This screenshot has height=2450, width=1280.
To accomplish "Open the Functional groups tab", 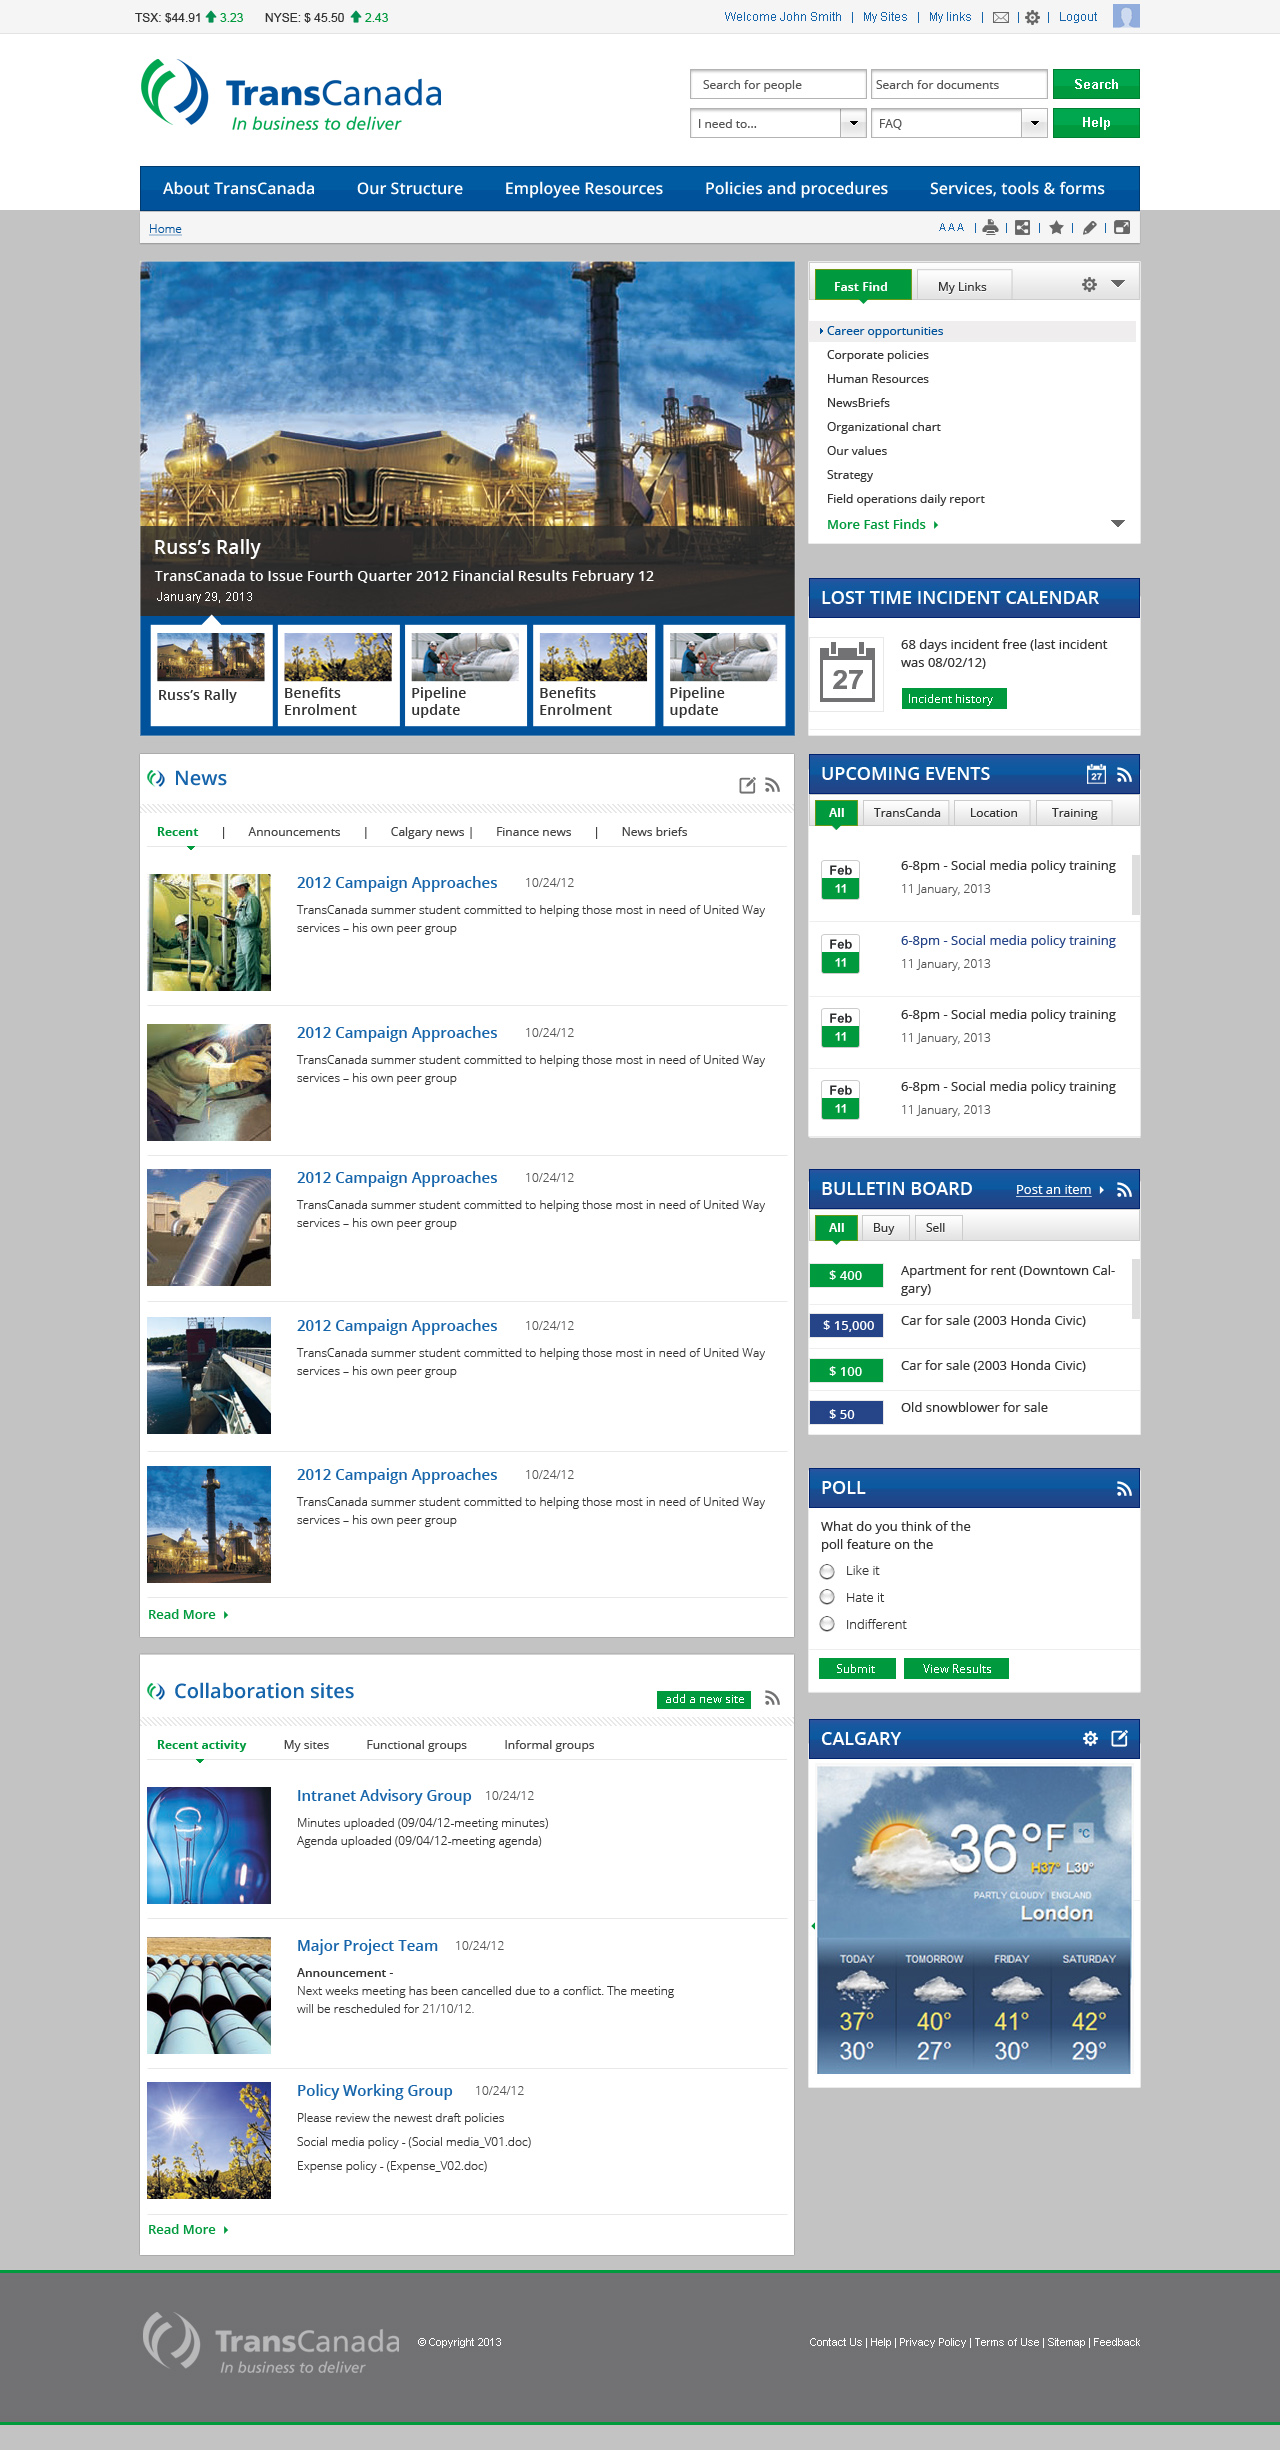I will point(417,1745).
